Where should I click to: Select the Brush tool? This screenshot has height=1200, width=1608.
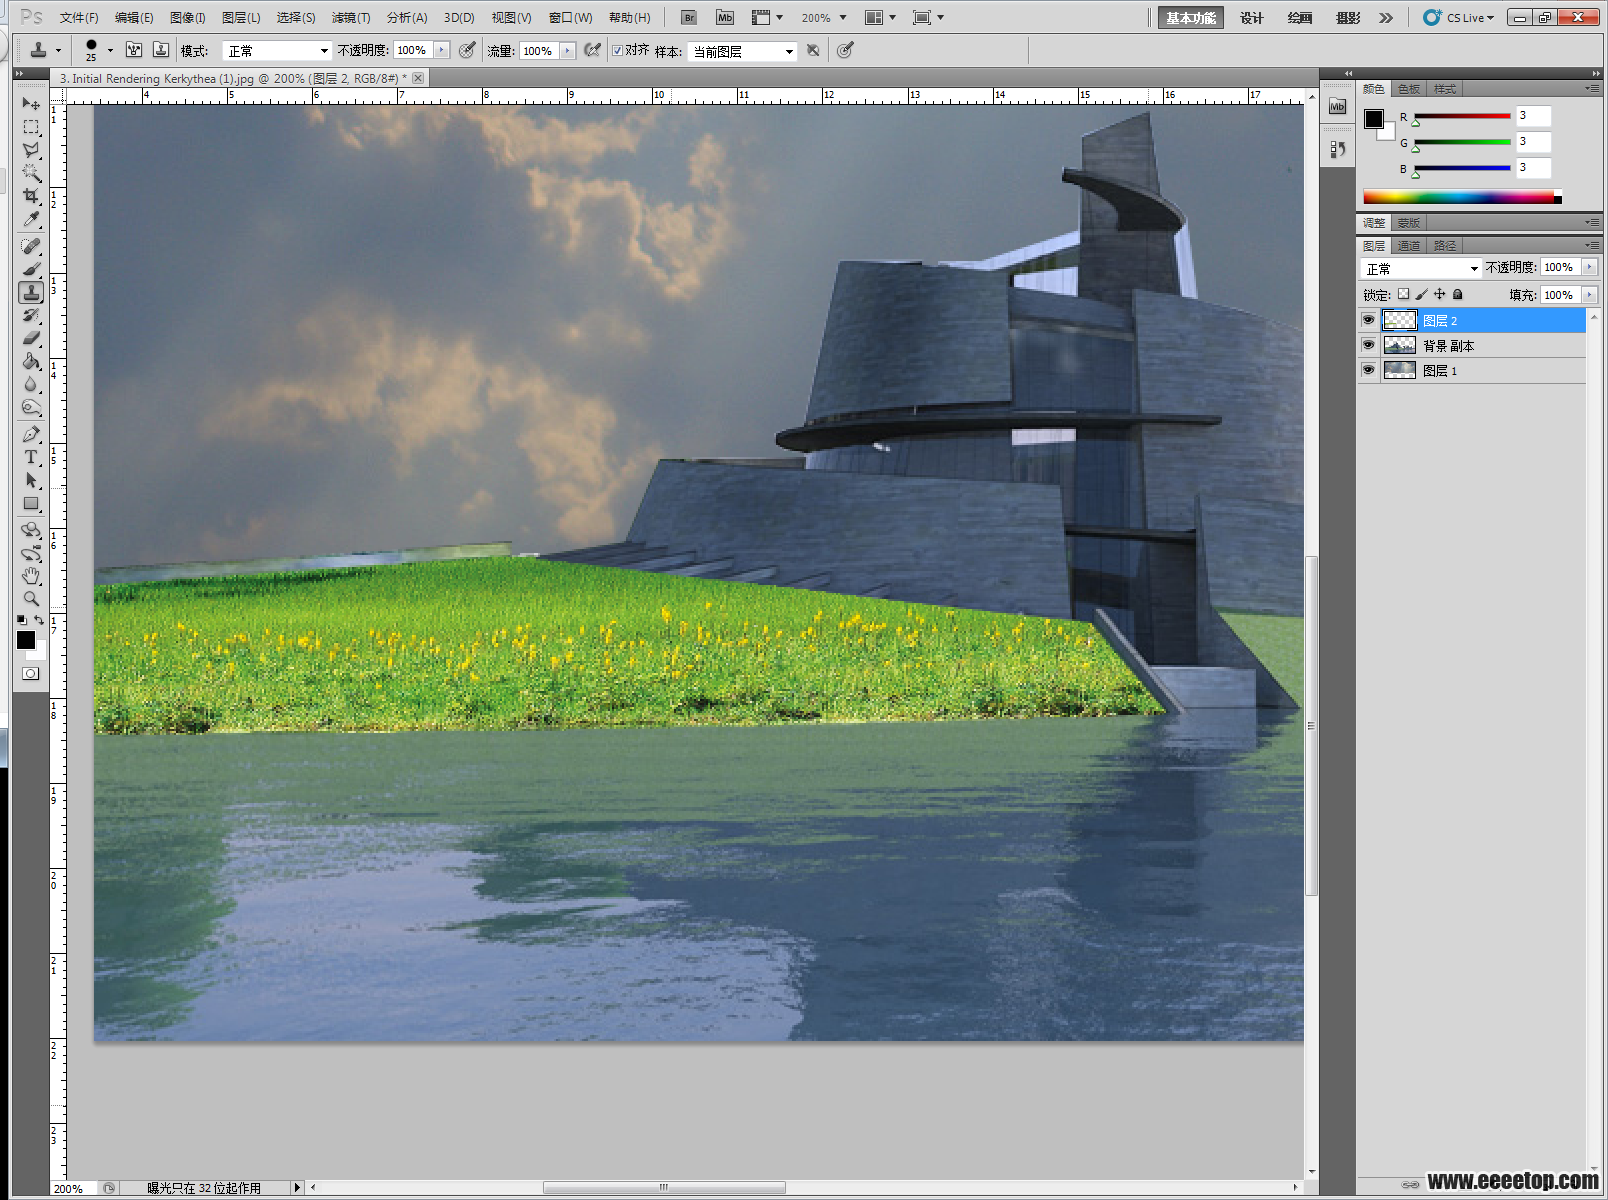pos(31,269)
